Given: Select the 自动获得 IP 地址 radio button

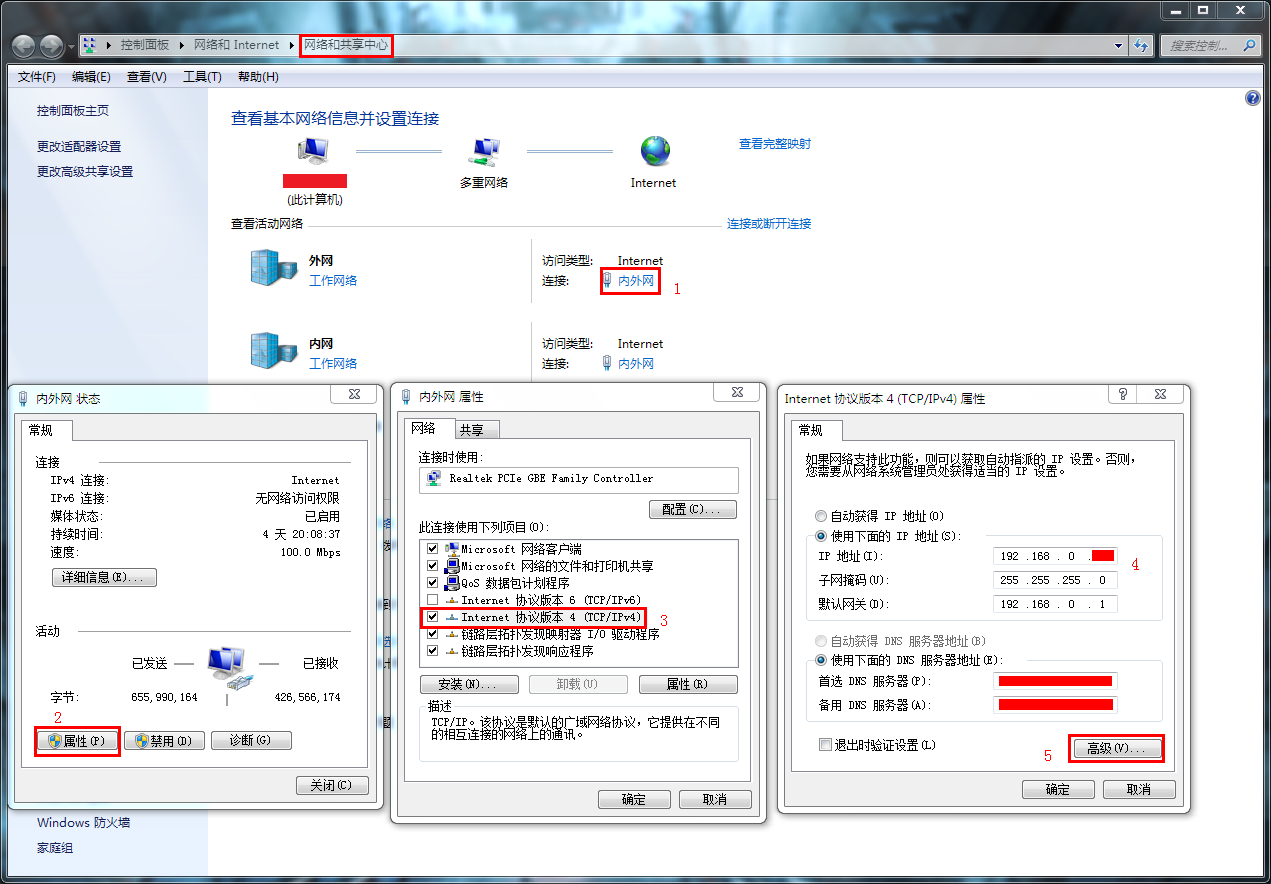Looking at the screenshot, I should pyautogui.click(x=821, y=516).
